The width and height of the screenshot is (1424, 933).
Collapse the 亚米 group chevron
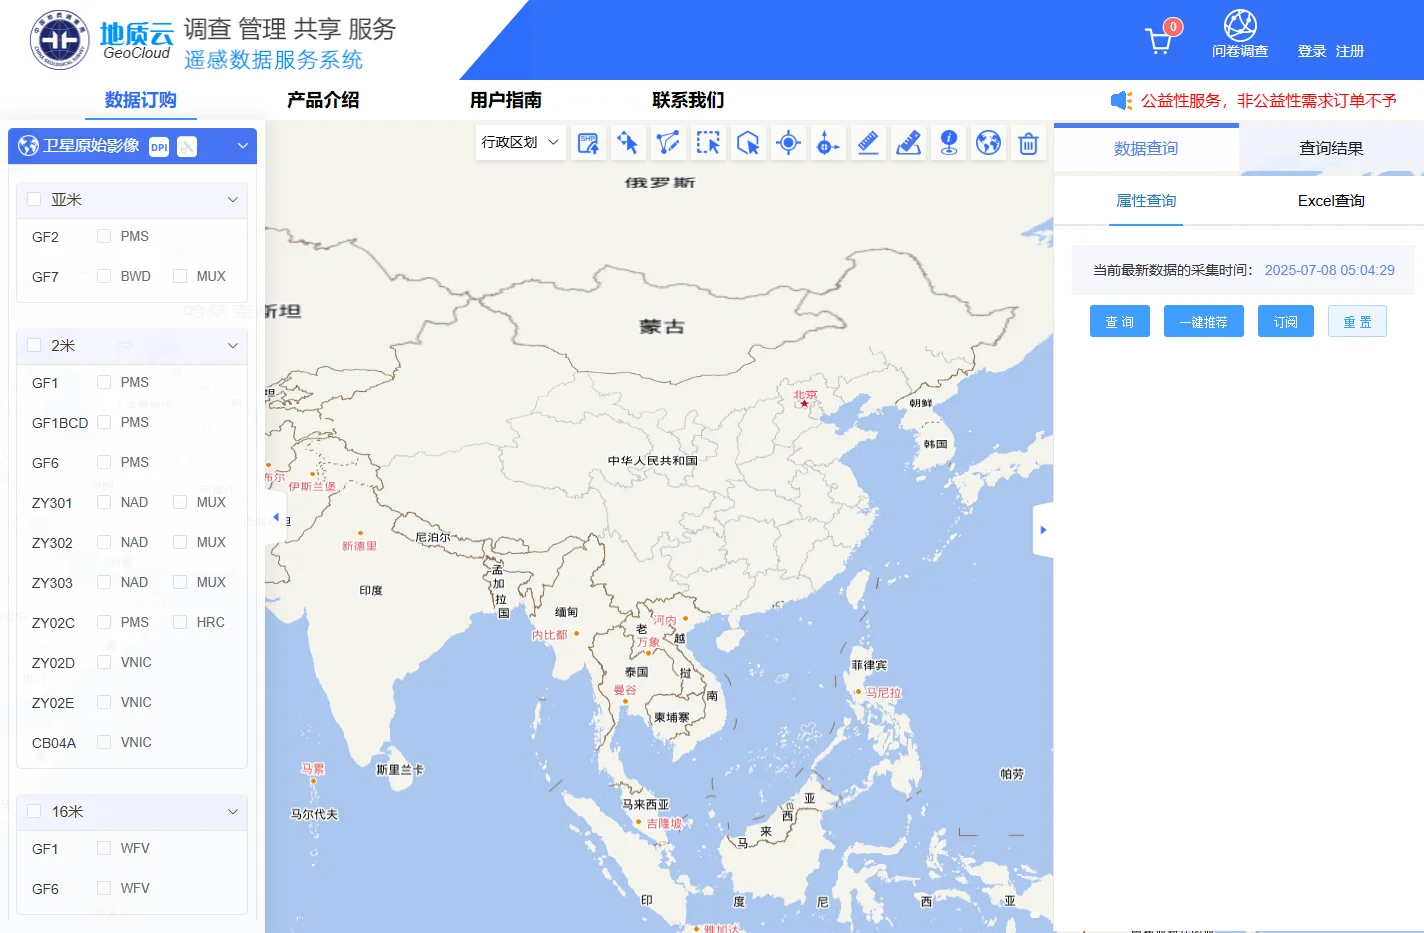click(233, 199)
